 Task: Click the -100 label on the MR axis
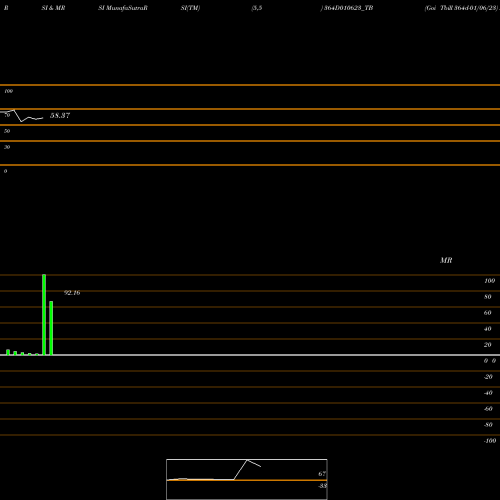(x=490, y=441)
